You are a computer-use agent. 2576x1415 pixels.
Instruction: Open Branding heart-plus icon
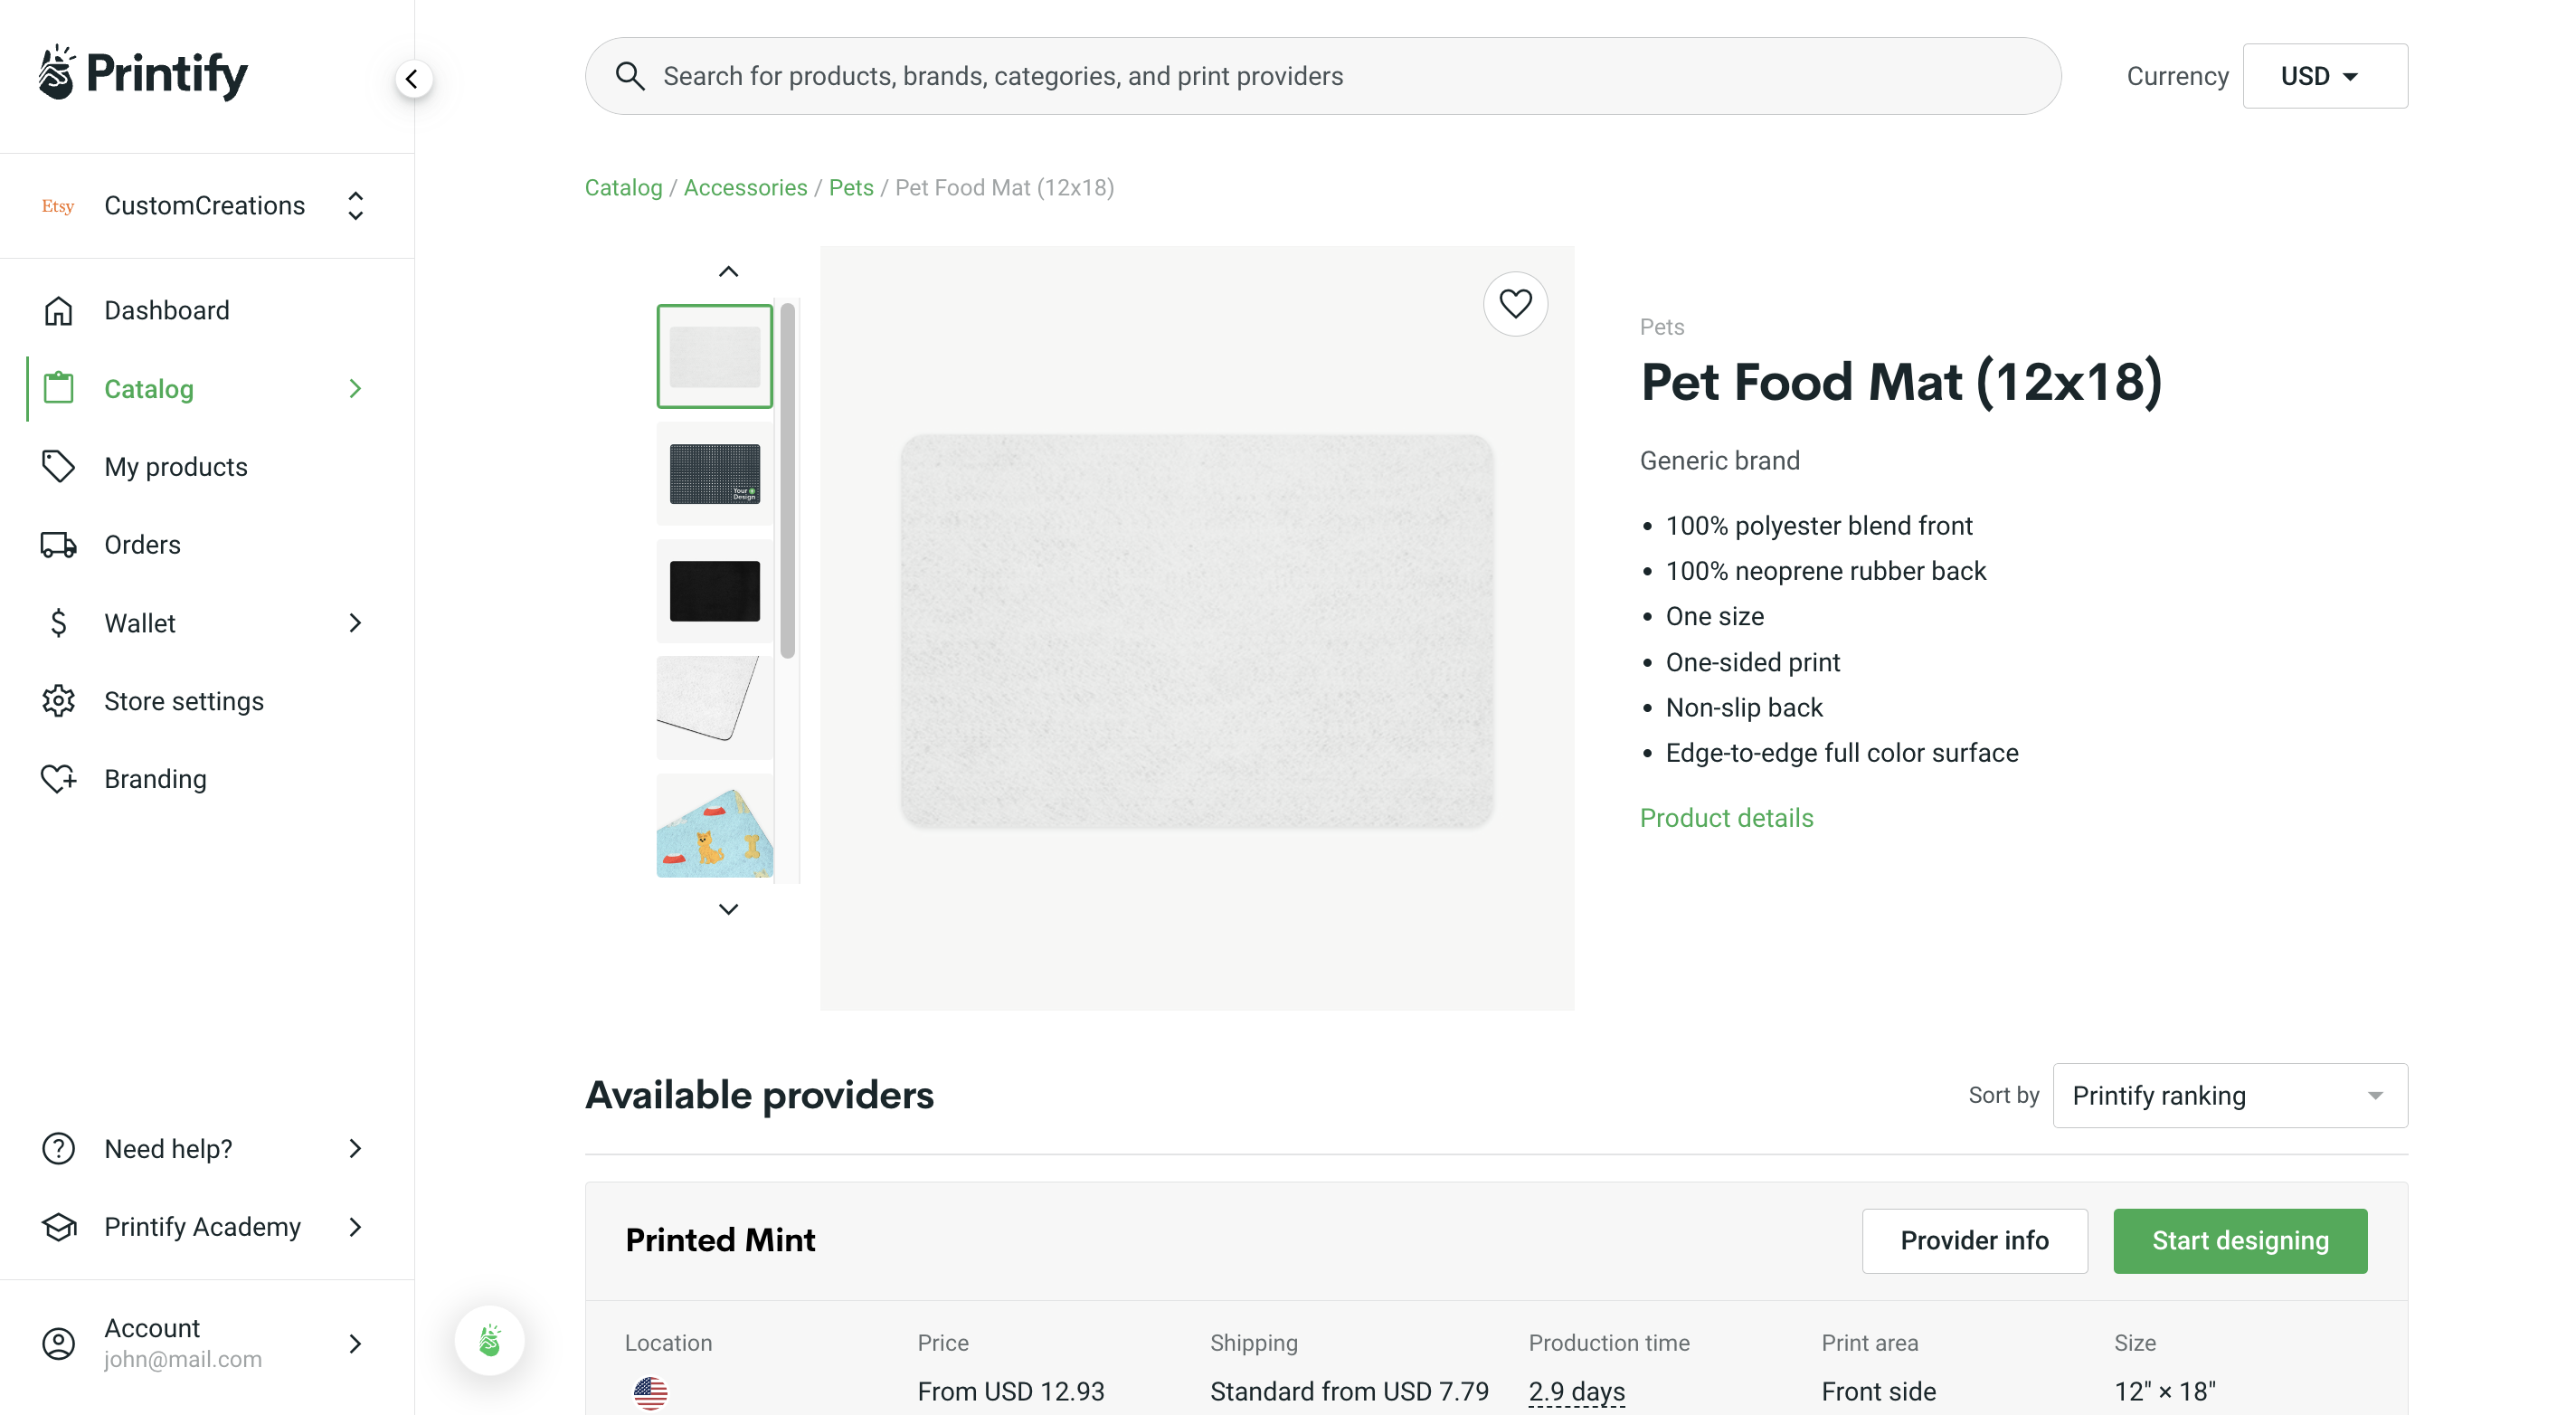pos(59,779)
